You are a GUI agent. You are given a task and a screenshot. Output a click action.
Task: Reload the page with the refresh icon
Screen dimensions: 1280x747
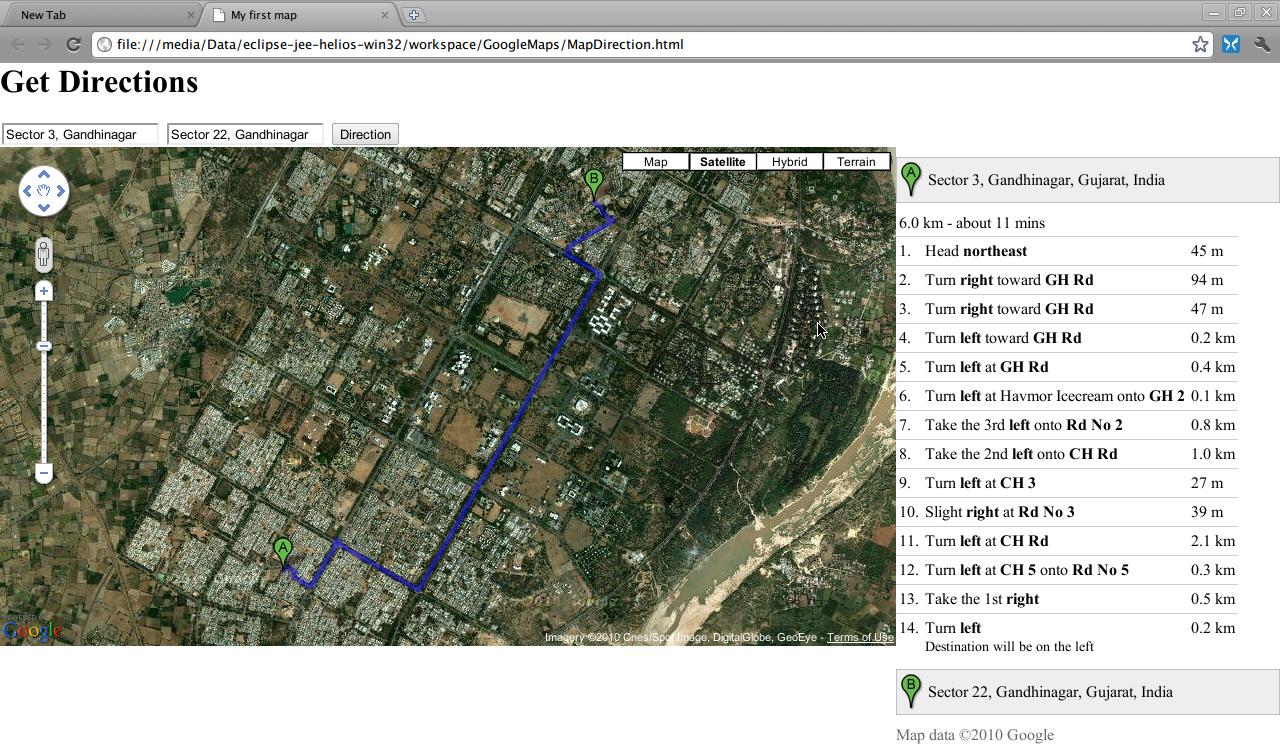click(x=73, y=44)
